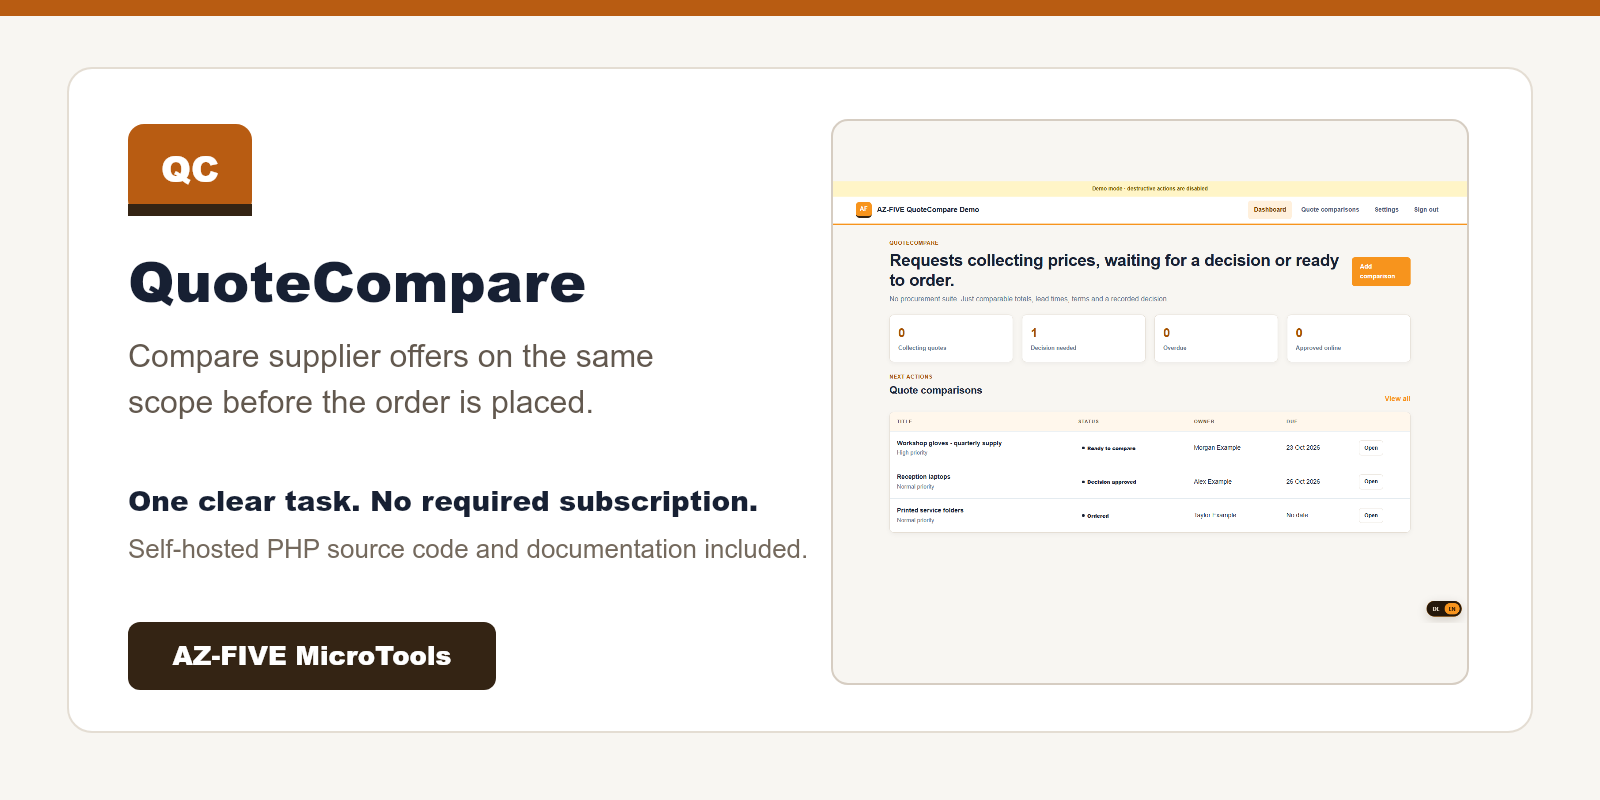The width and height of the screenshot is (1600, 800).
Task: Click the Workshop gloves title text
Action: (x=949, y=443)
